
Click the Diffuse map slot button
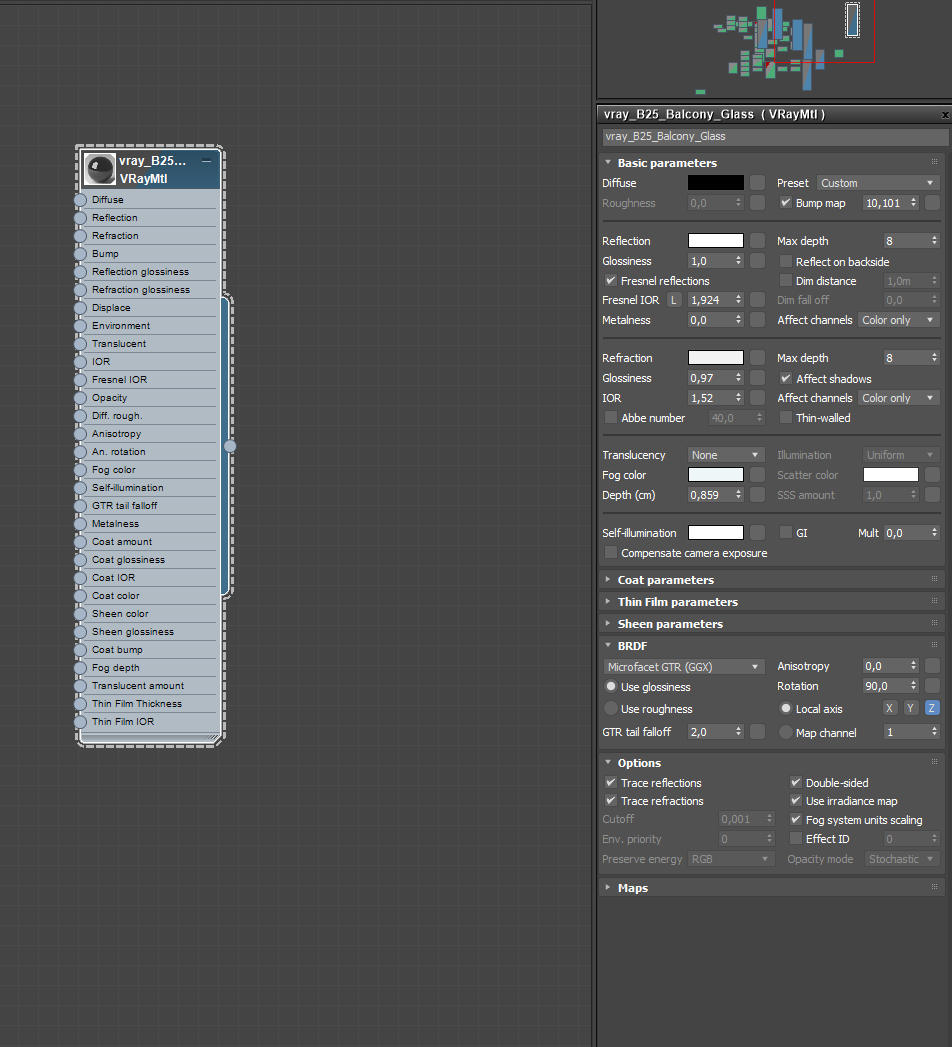[x=757, y=183]
